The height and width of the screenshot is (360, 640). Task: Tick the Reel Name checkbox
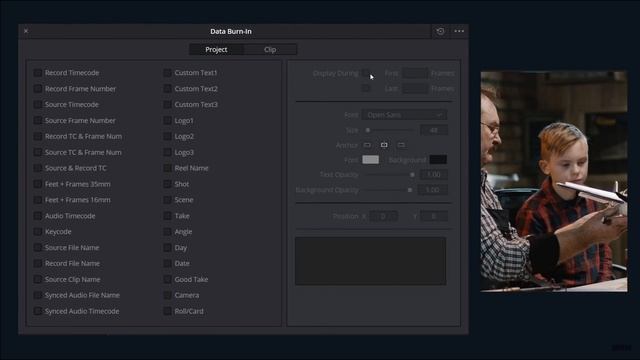point(167,168)
